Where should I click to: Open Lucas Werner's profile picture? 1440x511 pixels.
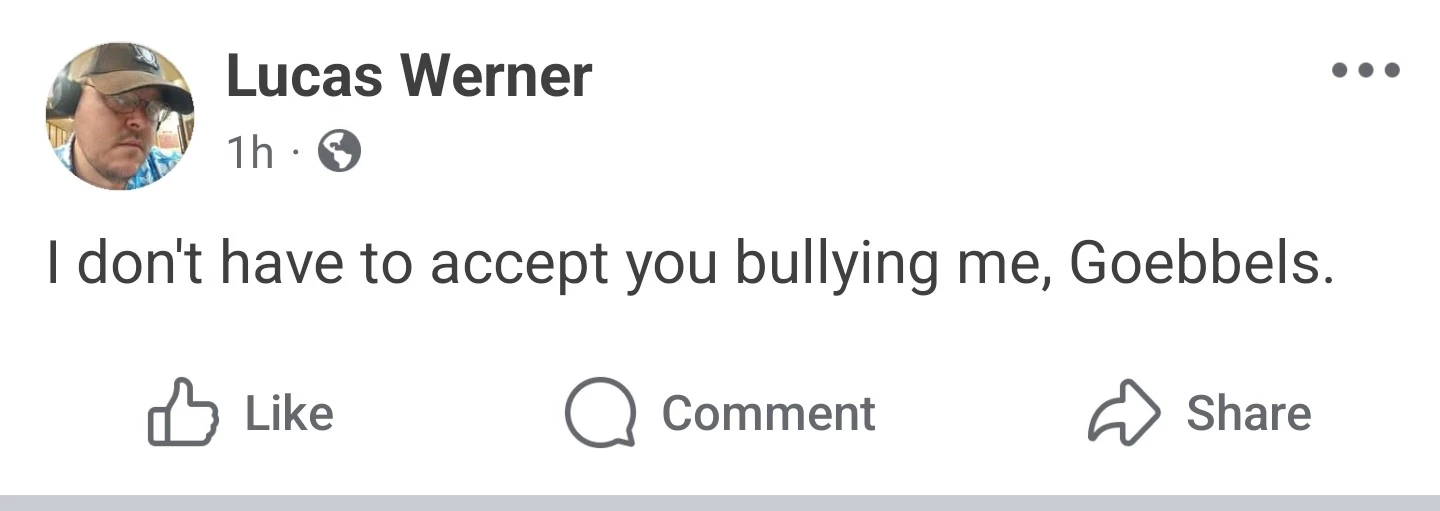tap(119, 116)
